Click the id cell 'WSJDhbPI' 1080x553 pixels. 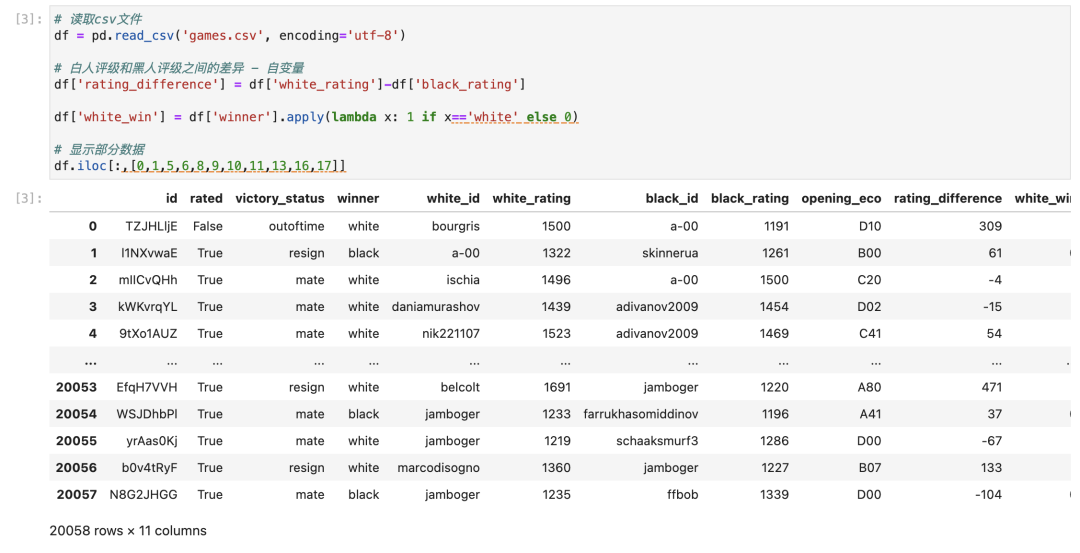click(147, 414)
